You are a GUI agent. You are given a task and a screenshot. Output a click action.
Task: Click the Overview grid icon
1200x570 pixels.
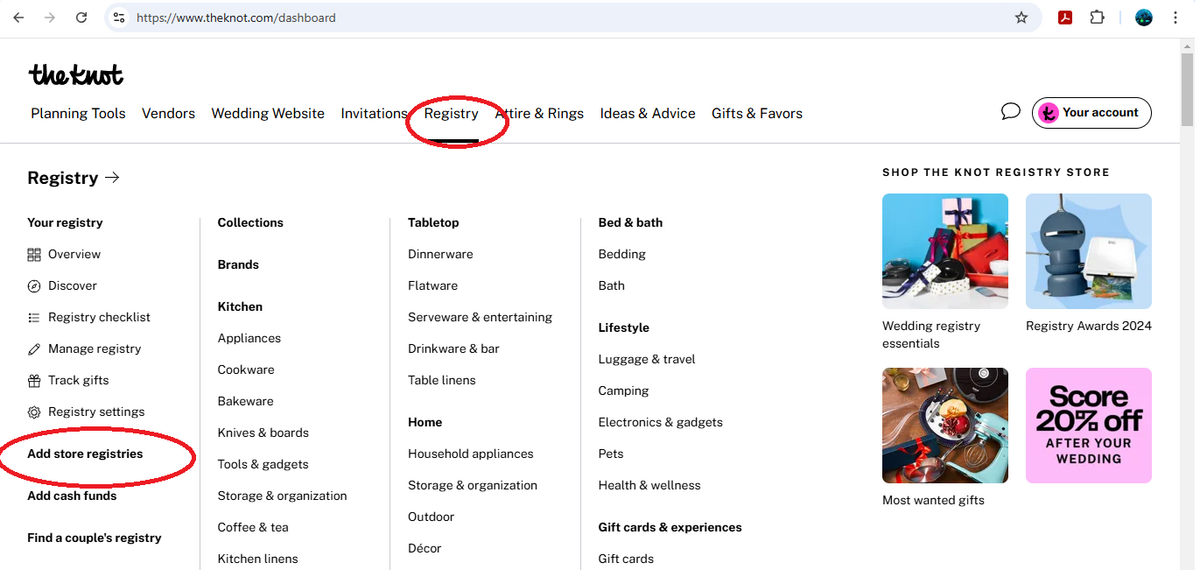[x=34, y=255]
